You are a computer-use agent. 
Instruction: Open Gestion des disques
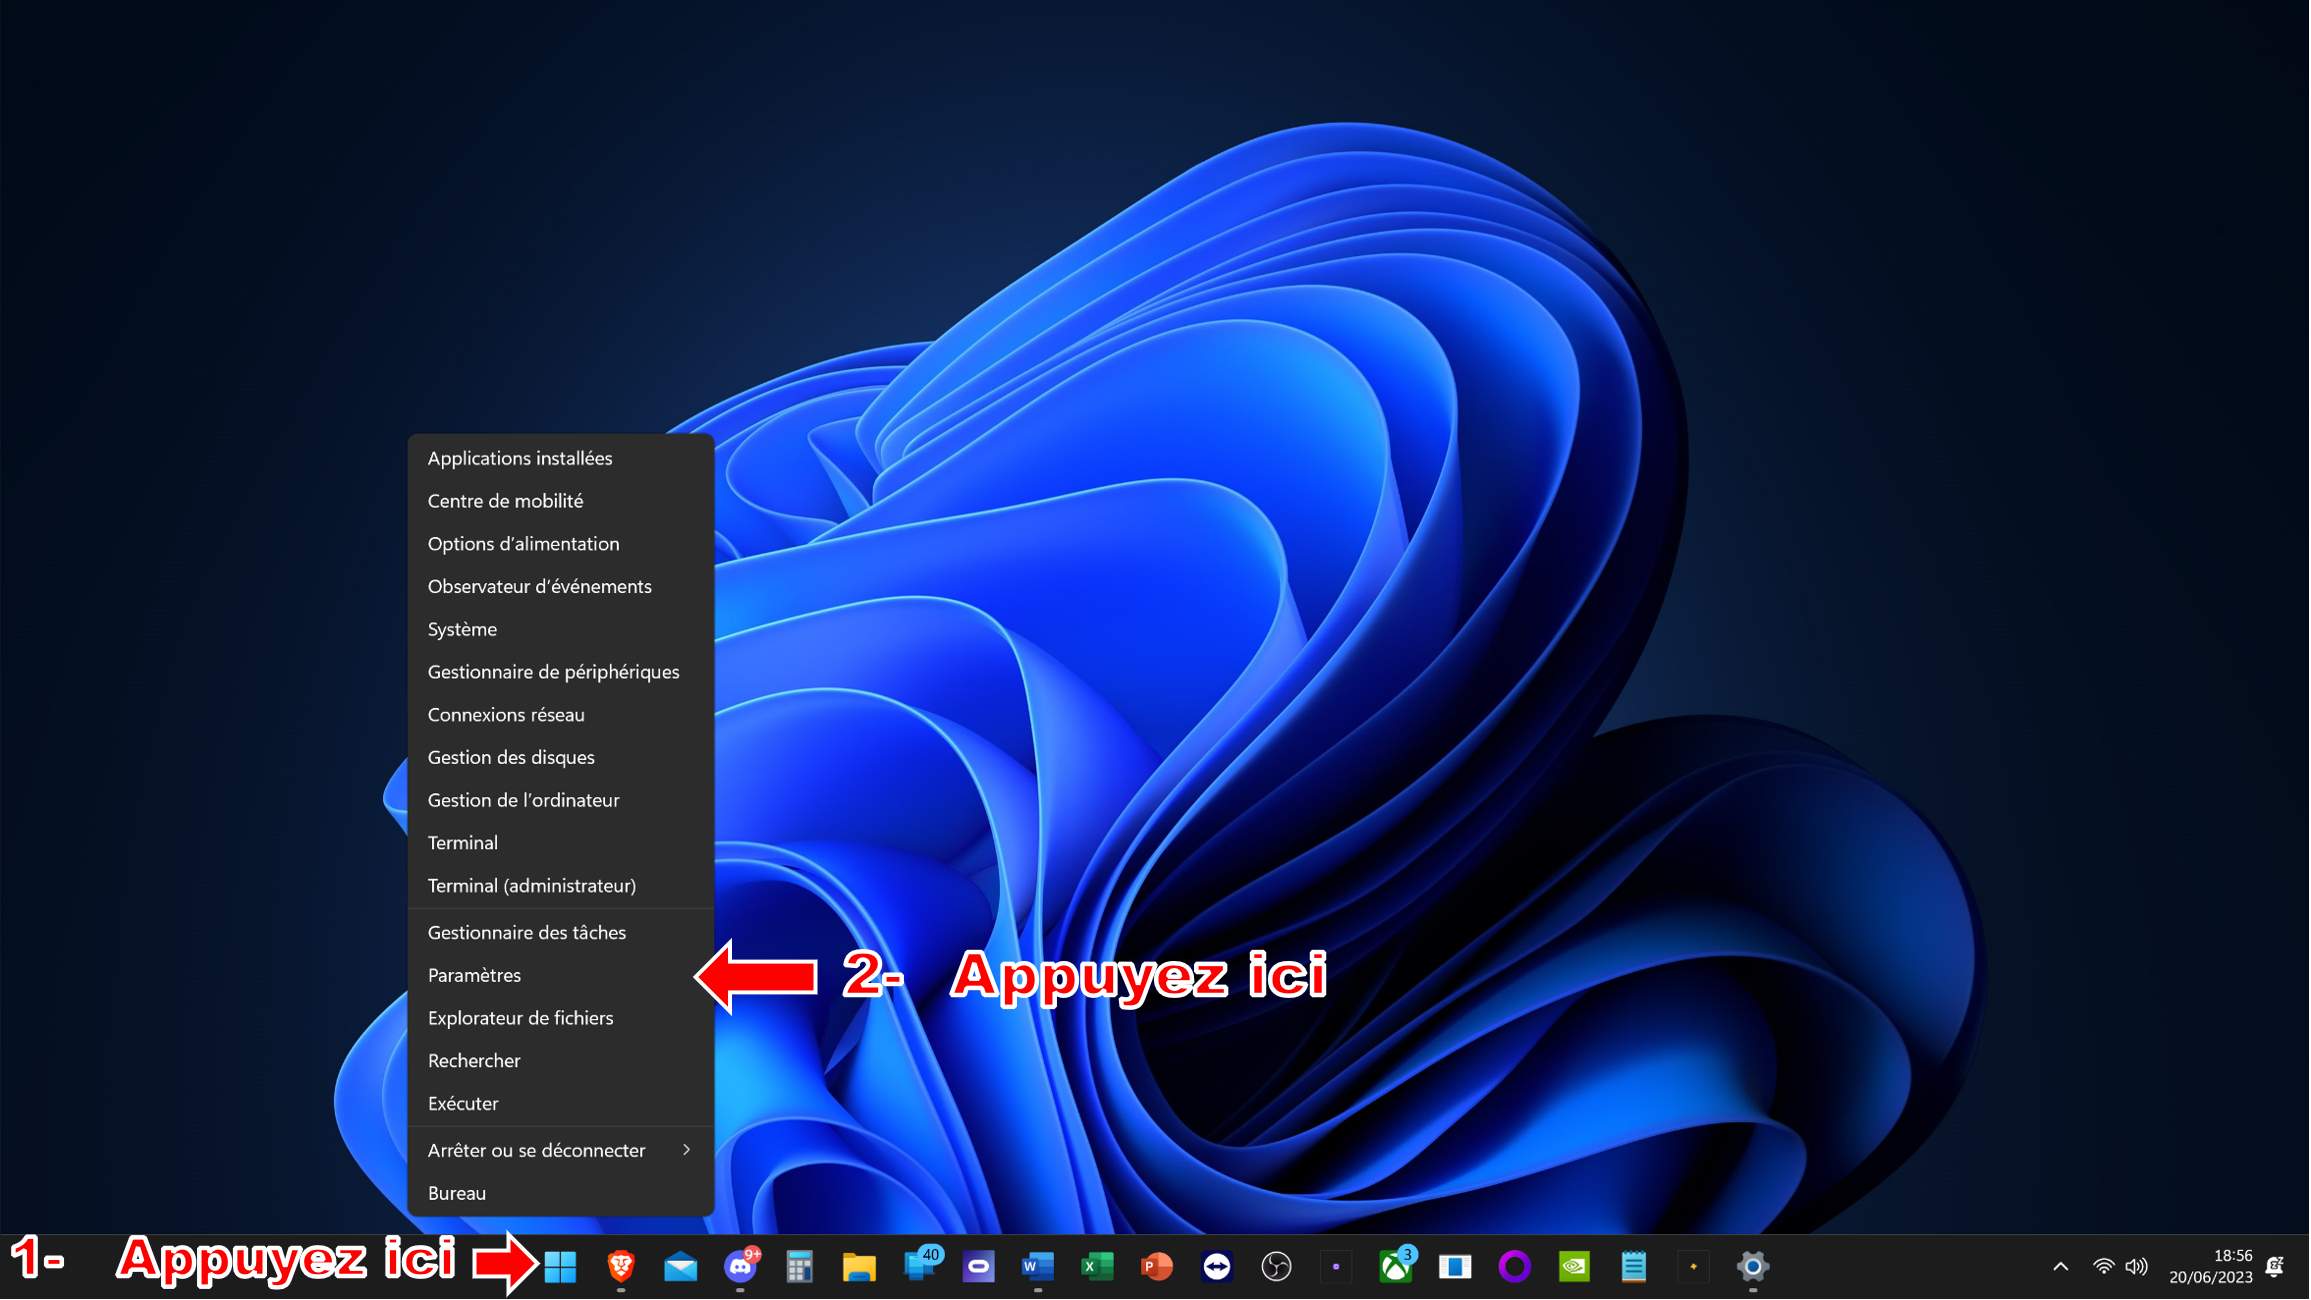click(561, 758)
